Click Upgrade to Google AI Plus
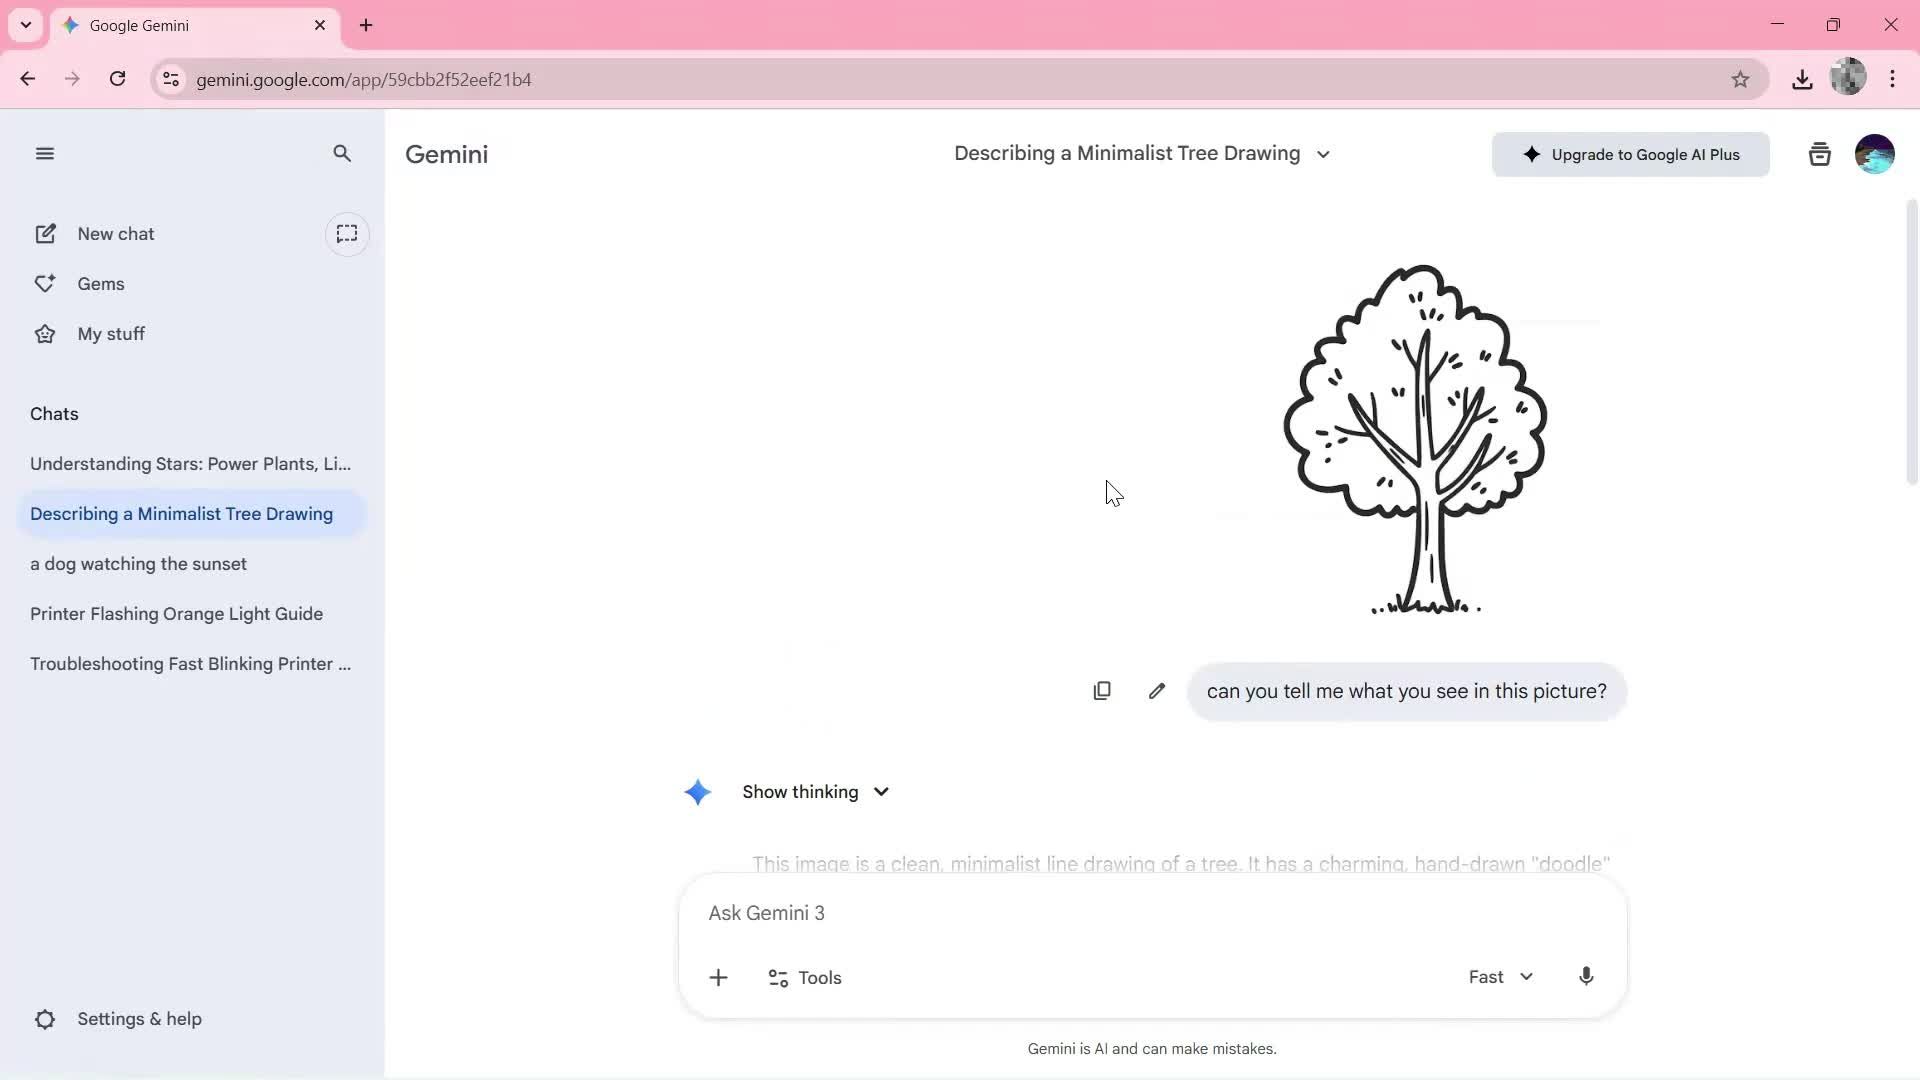 (1632, 154)
